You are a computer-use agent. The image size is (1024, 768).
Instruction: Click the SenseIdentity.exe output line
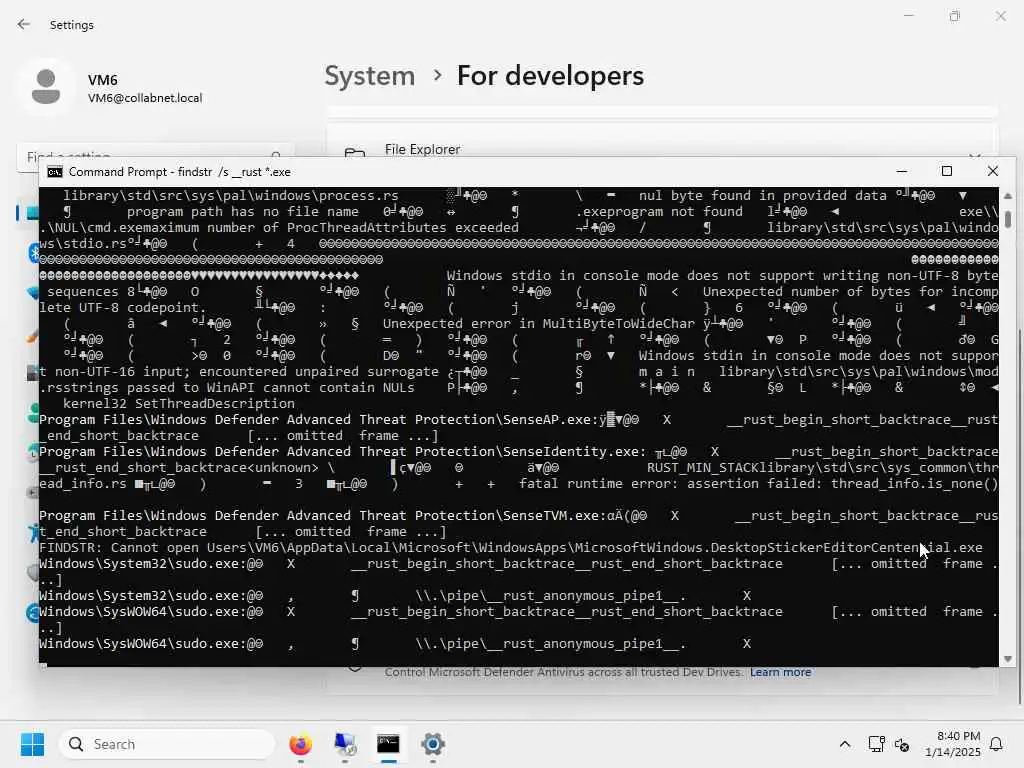pyautogui.click(x=519, y=468)
